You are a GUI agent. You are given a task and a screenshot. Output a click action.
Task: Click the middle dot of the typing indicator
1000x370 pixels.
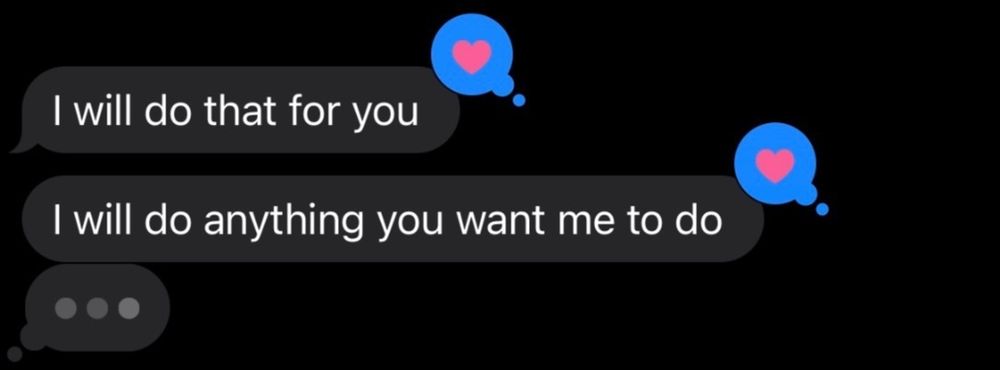pyautogui.click(x=97, y=308)
